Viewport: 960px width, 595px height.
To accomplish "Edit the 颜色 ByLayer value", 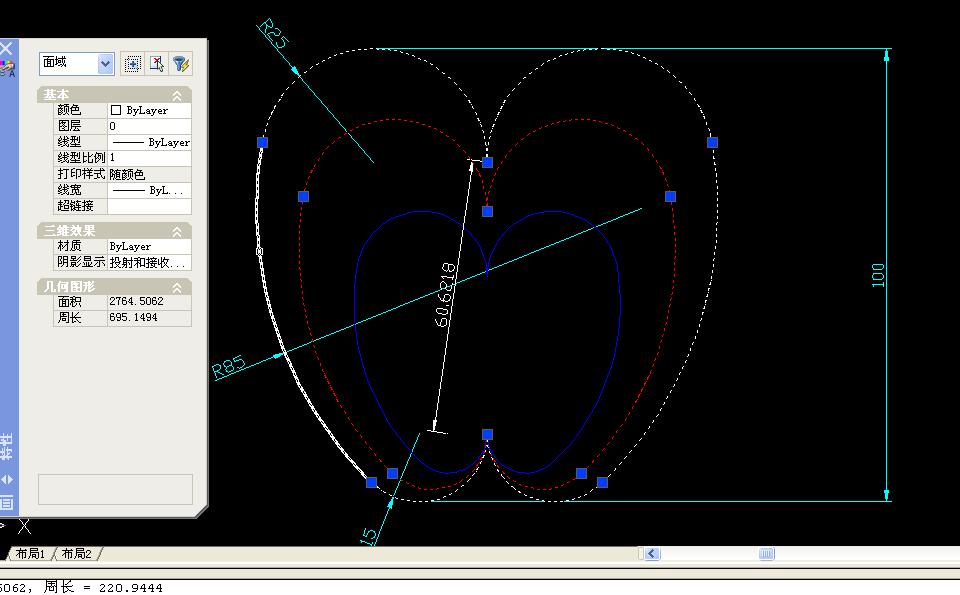I will click(x=149, y=110).
